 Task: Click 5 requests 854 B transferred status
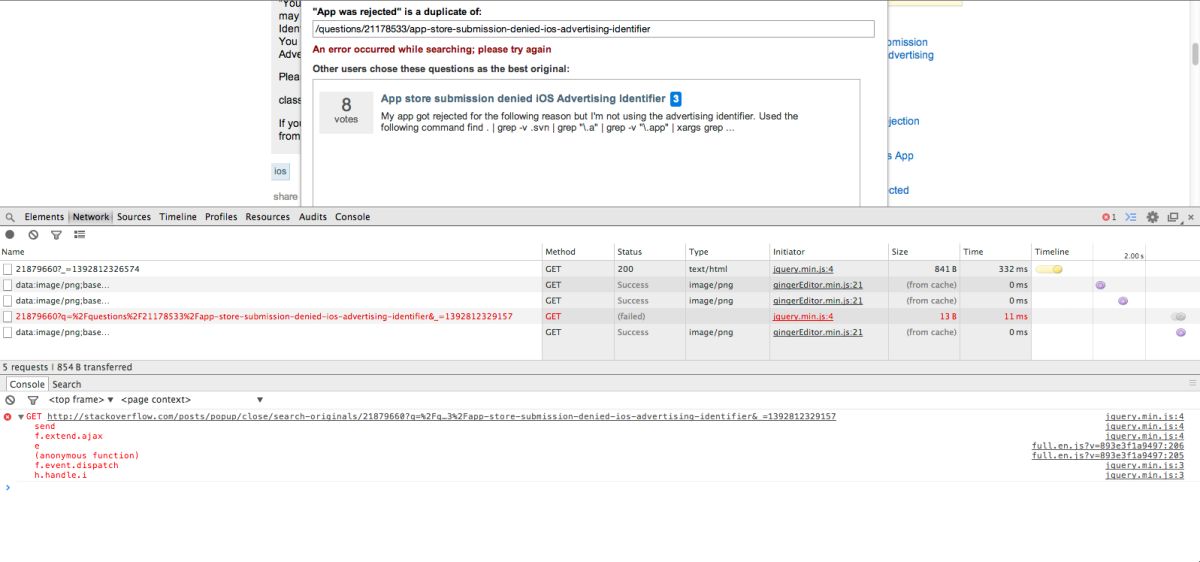(x=67, y=367)
